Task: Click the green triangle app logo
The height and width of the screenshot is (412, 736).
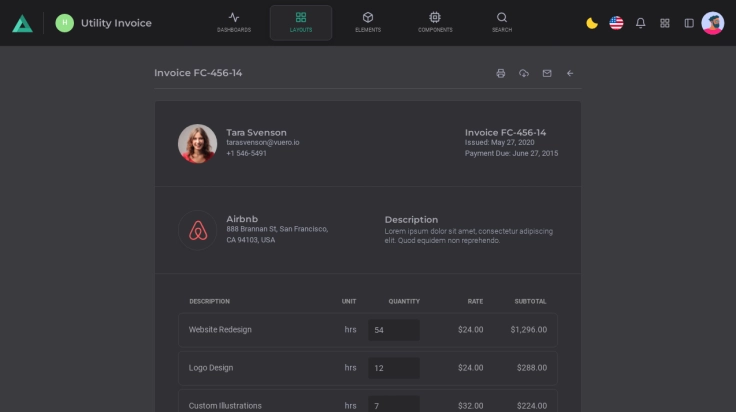Action: 22,23
